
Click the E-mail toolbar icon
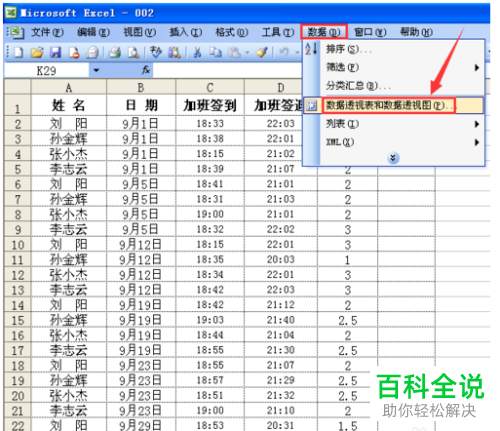click(x=92, y=52)
